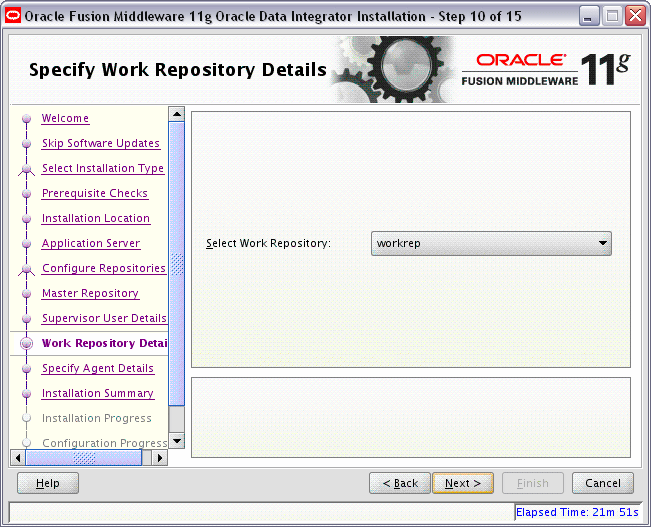Jump to Specify Agent Details step

[97, 369]
